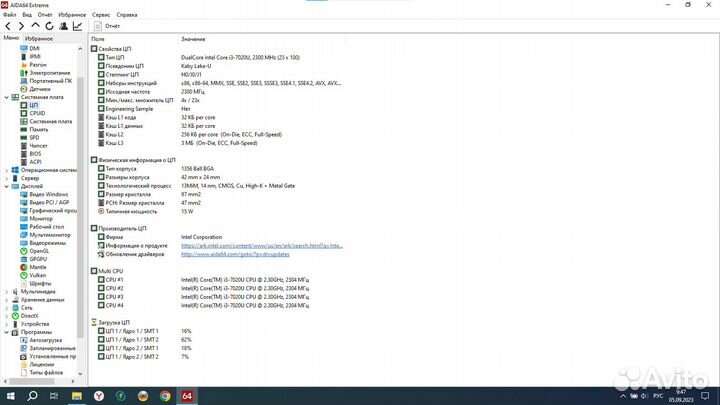Click the Тип ЦП row
The image size is (720, 405).
click(216, 57)
